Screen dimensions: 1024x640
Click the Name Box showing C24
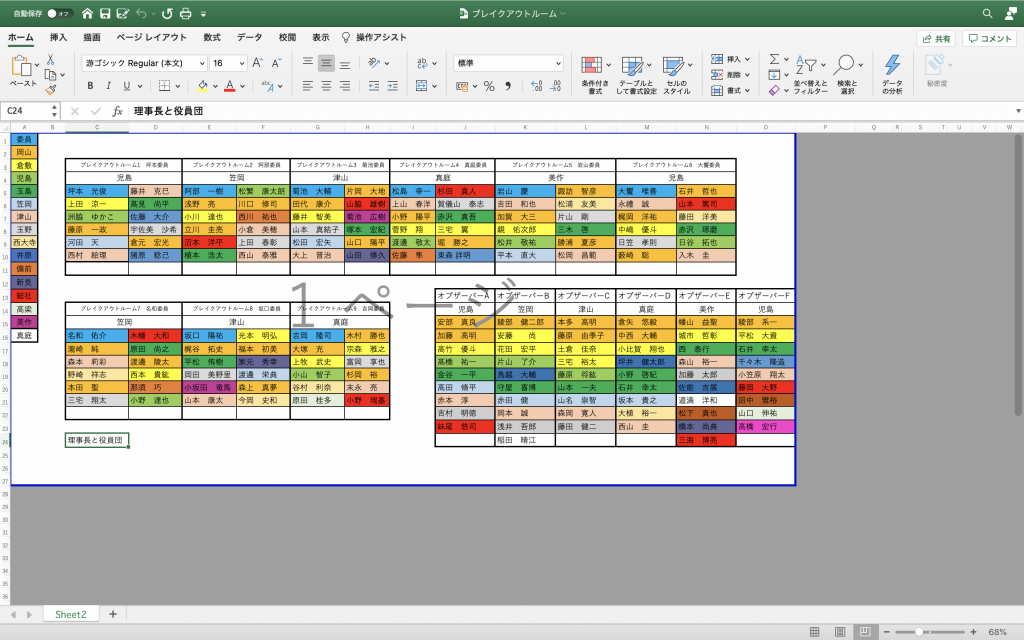pyautogui.click(x=29, y=111)
